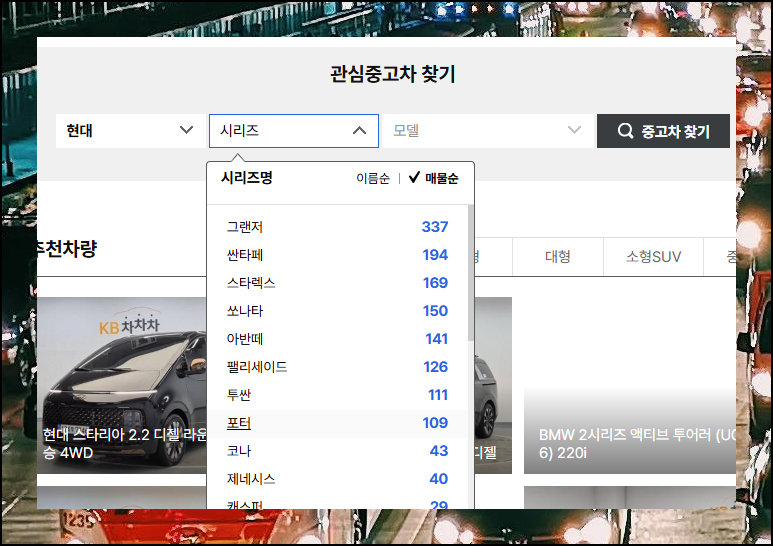
Task: Click the 126 count next to 팰리세이드
Action: (436, 367)
